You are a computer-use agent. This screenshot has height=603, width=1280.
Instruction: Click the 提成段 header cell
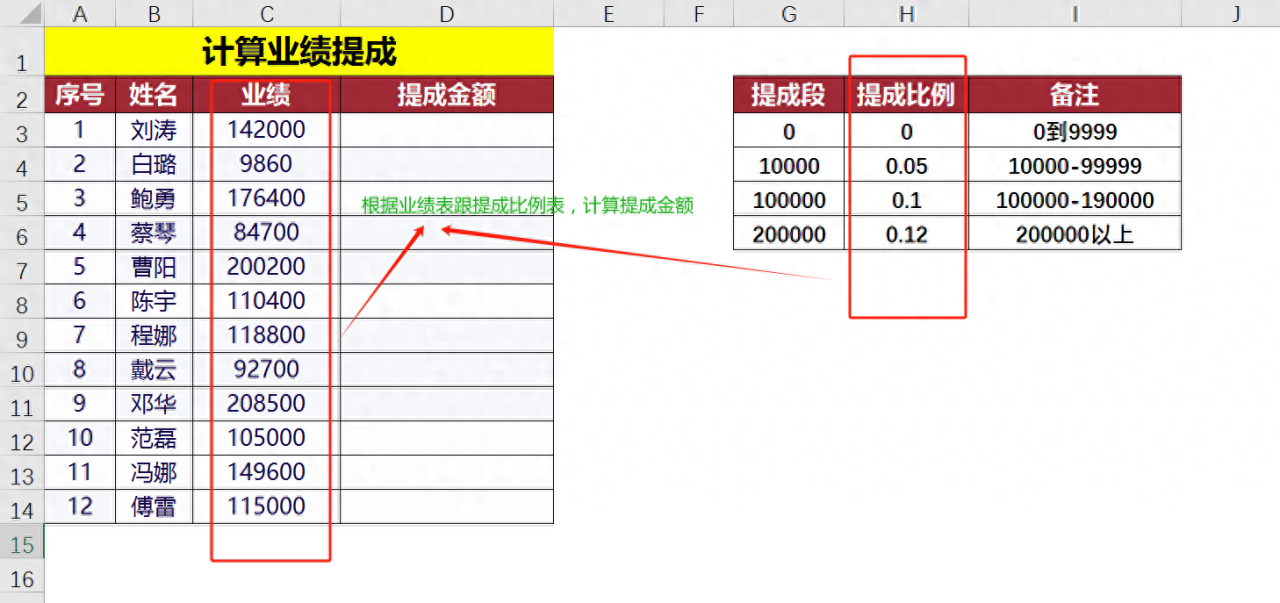click(x=789, y=95)
